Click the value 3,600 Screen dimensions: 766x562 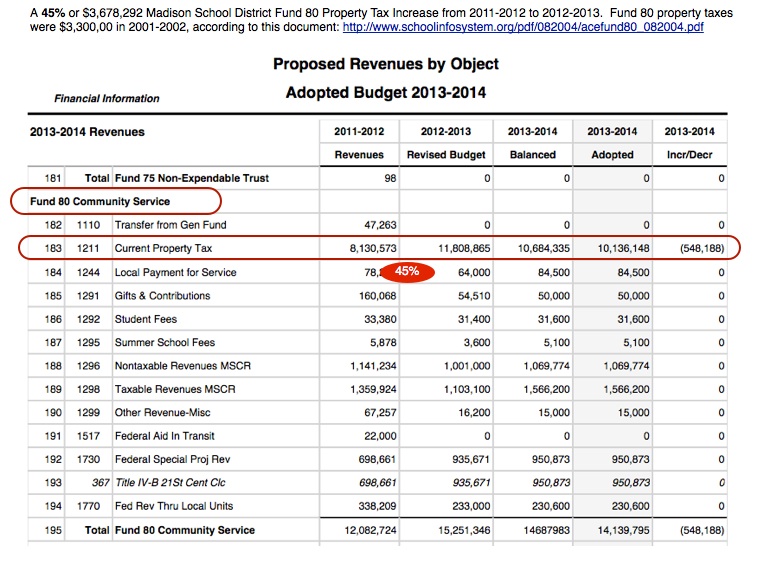pos(477,343)
